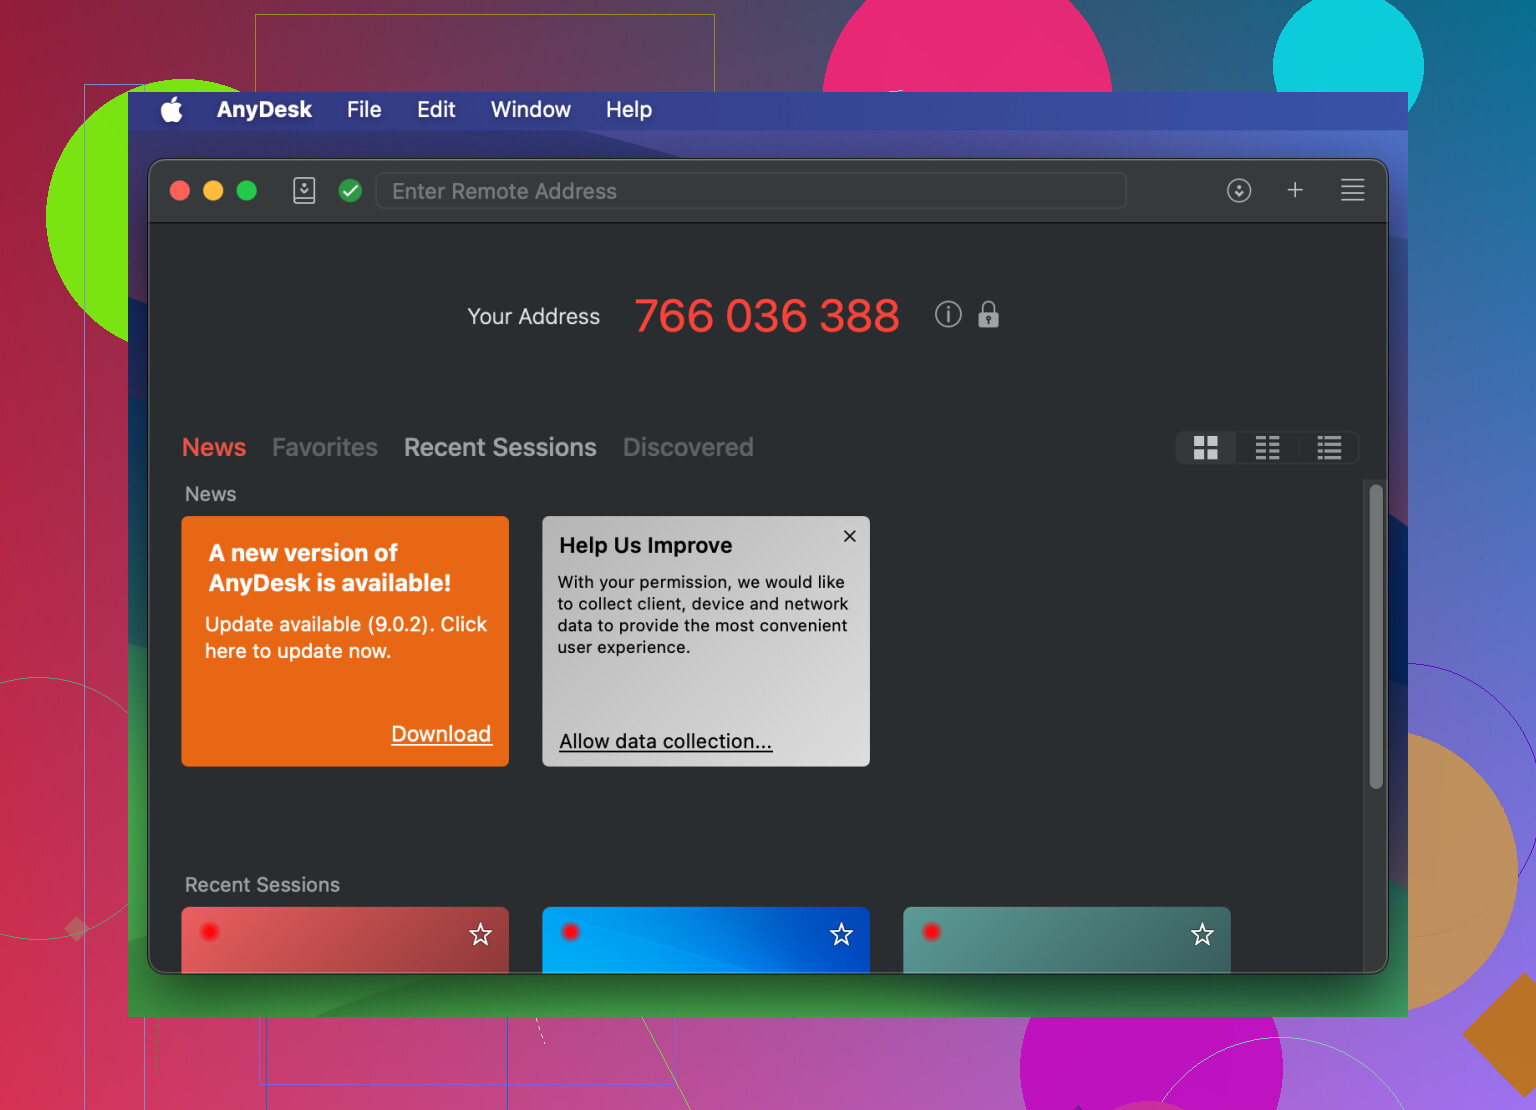Screen dimensions: 1536x1110
Task: Switch to the News tab
Action: (x=214, y=447)
